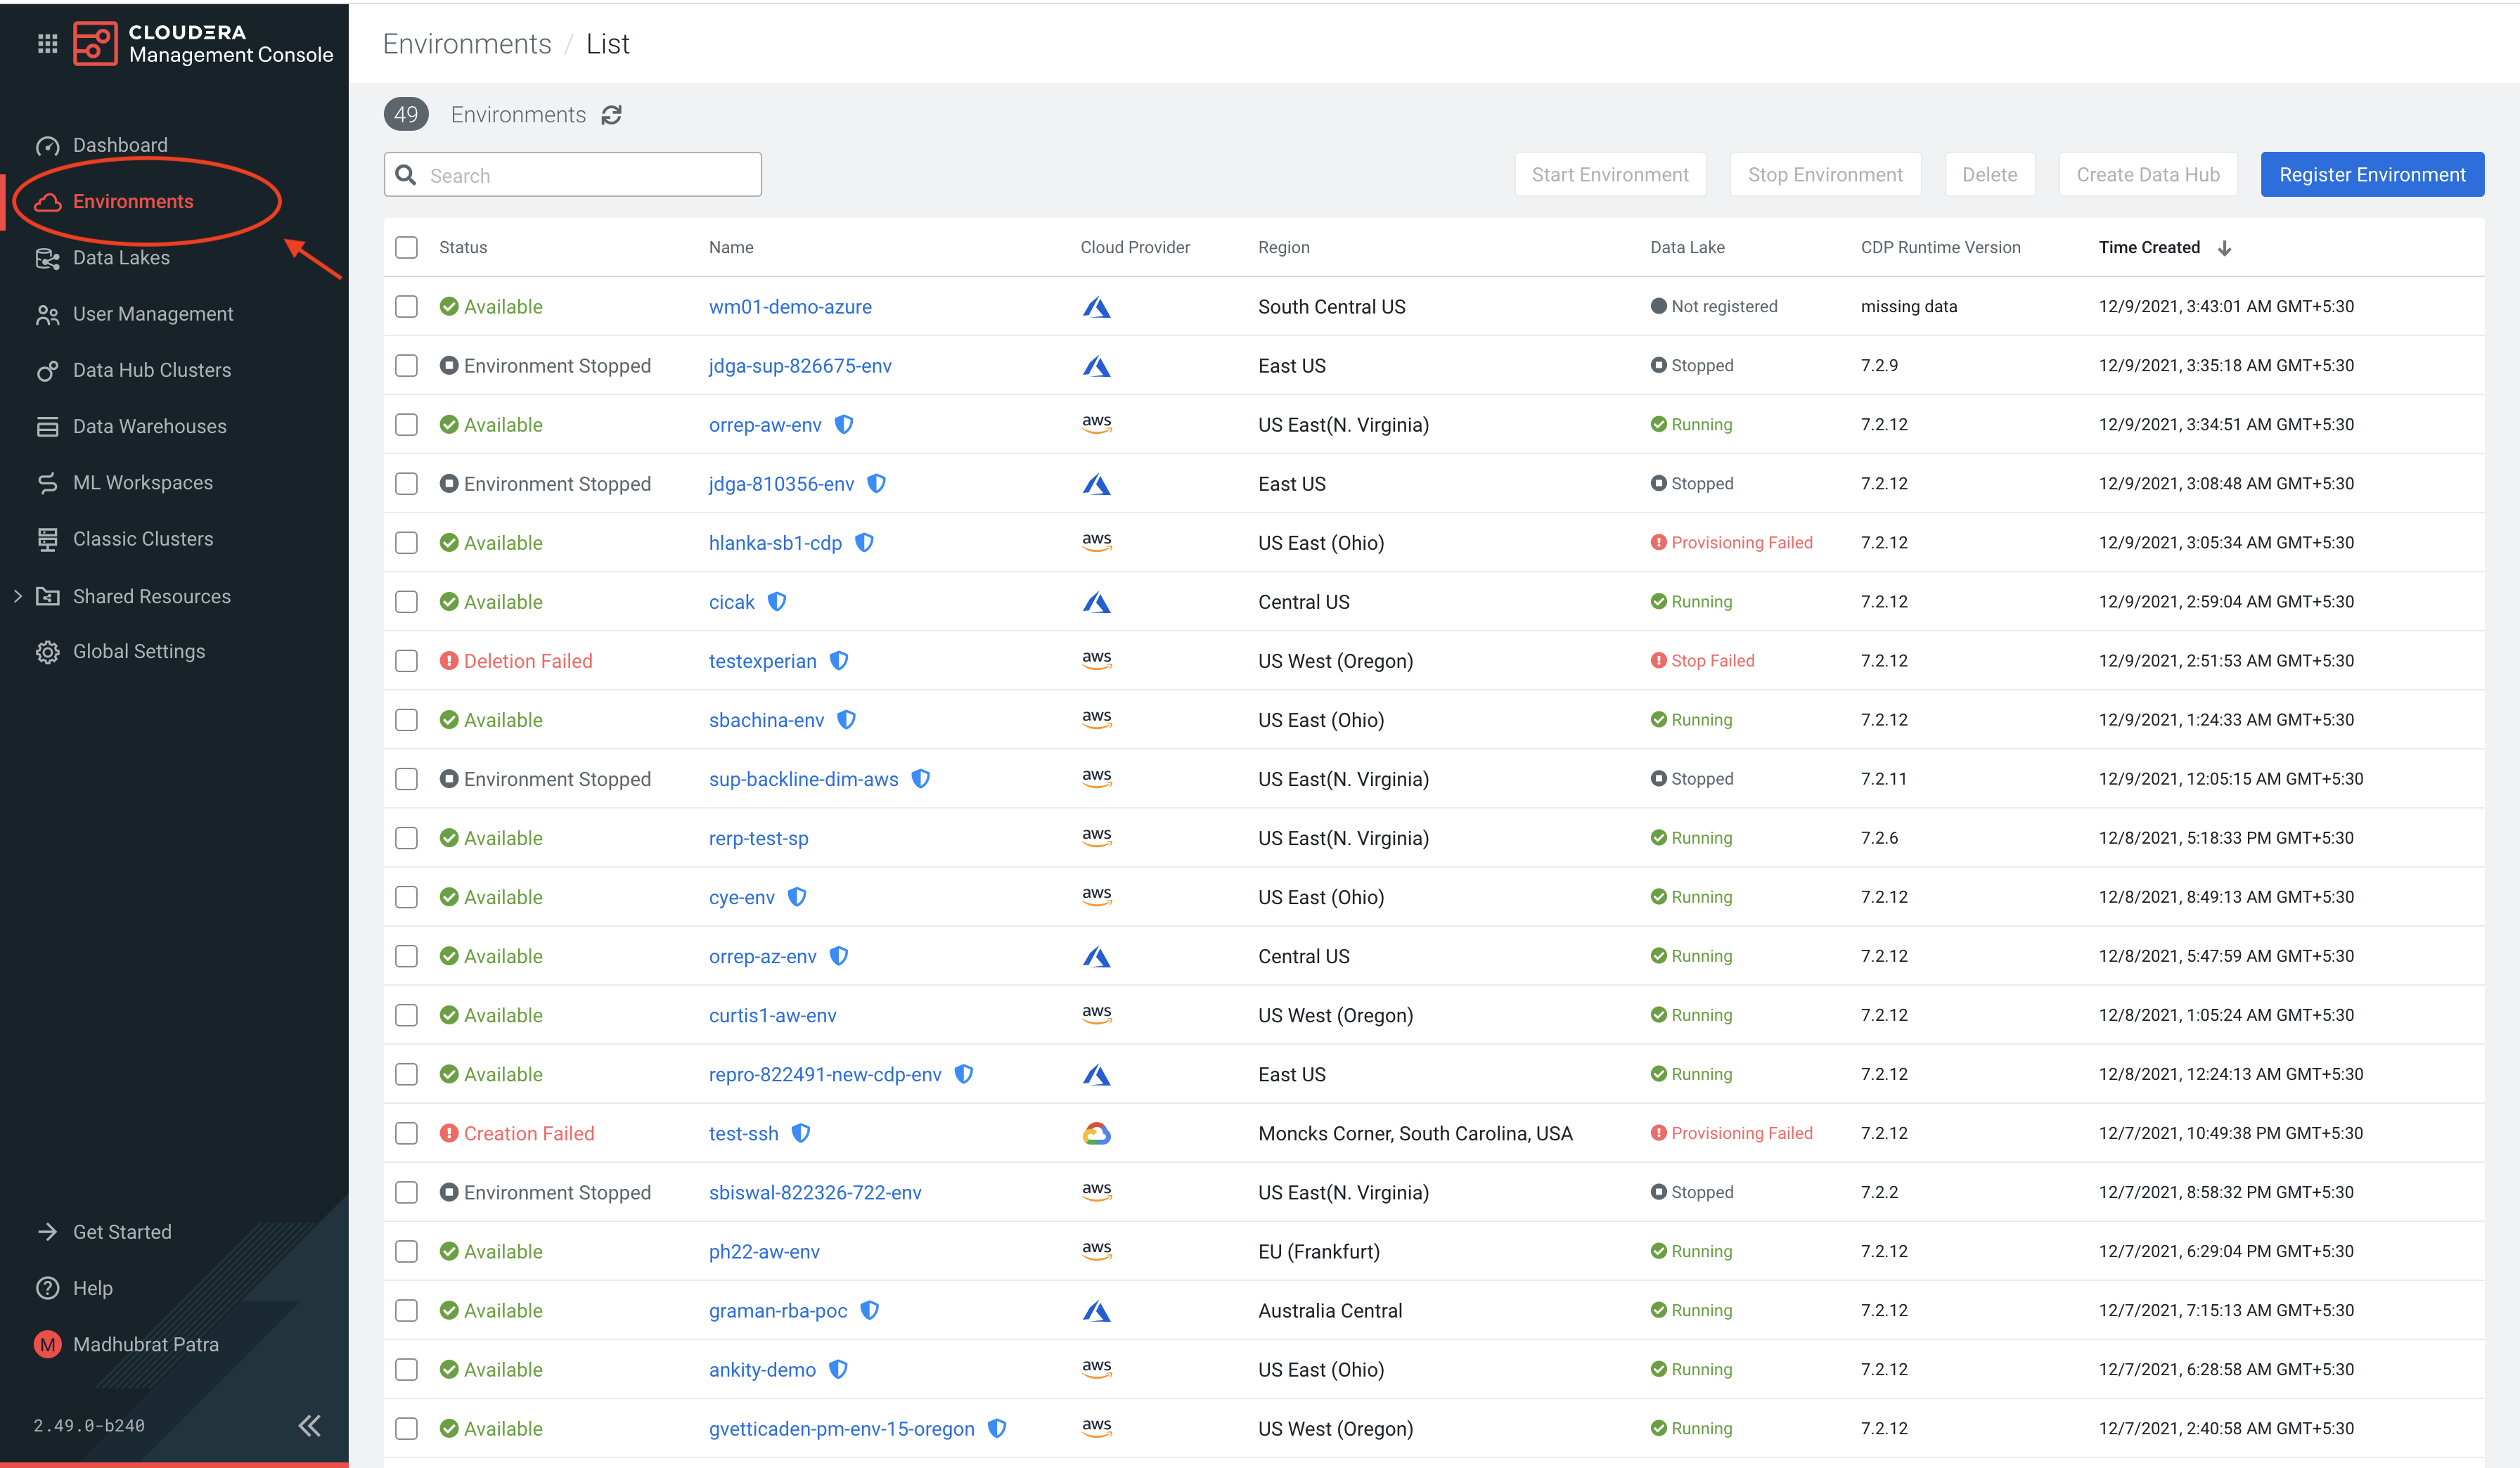Screen dimensions: 2520x1468
Task: Select the wm01-demo-azure row checkbox
Action: [406, 306]
